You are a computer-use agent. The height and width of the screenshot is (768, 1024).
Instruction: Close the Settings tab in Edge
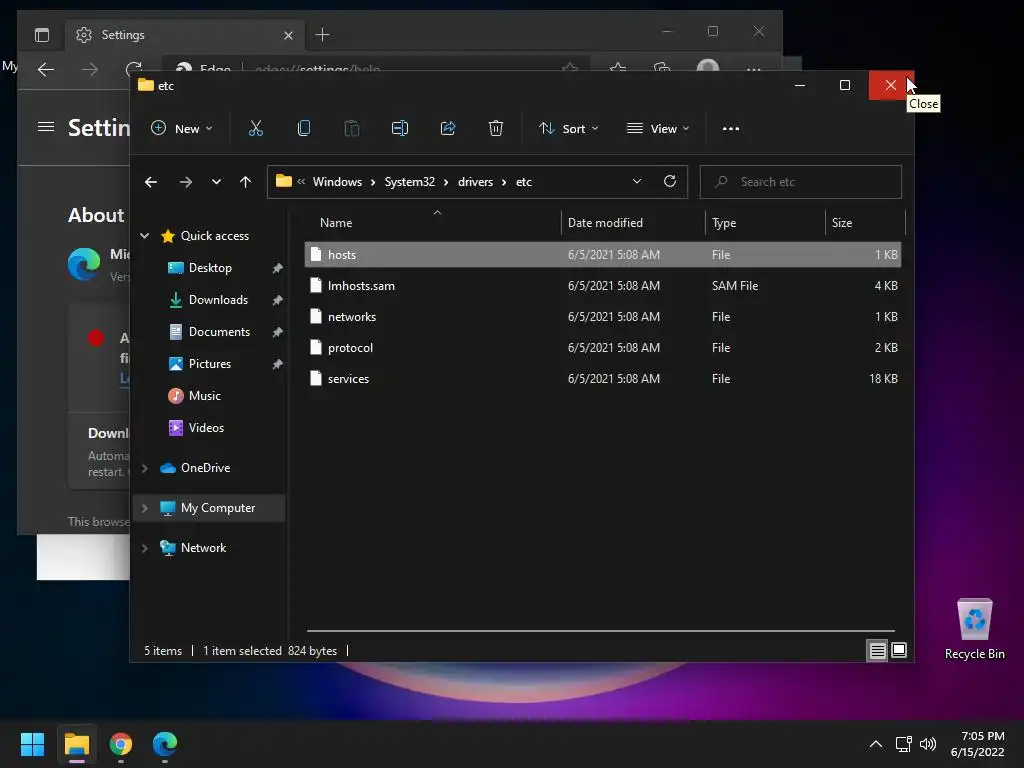point(288,35)
